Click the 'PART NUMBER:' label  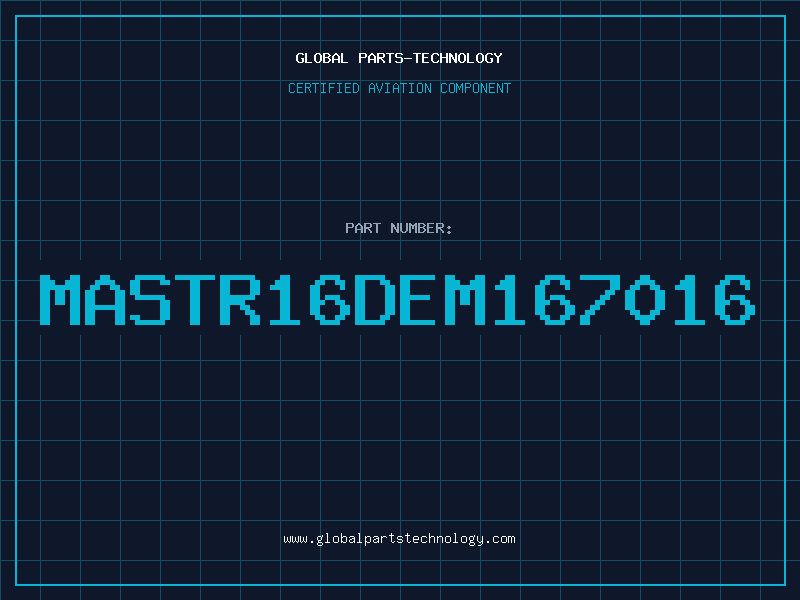tap(399, 228)
